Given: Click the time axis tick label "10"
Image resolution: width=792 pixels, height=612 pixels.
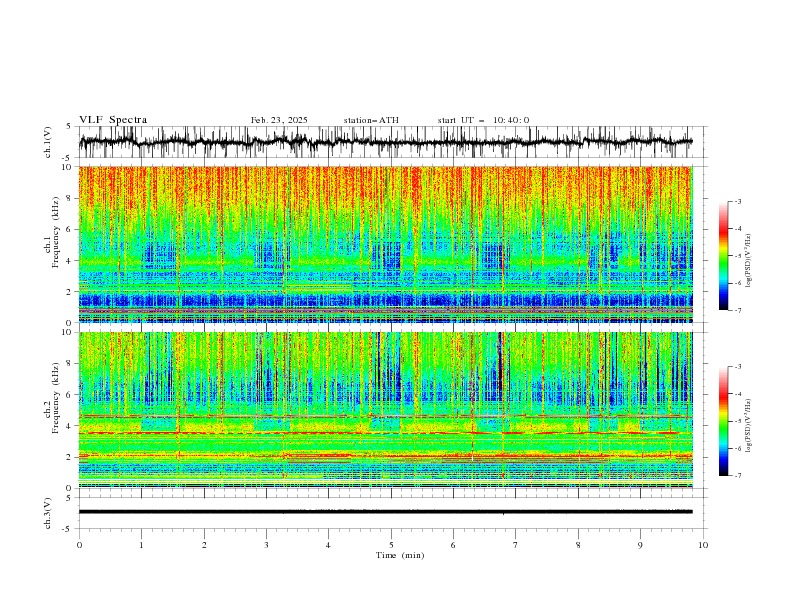Looking at the screenshot, I should click(x=703, y=545).
